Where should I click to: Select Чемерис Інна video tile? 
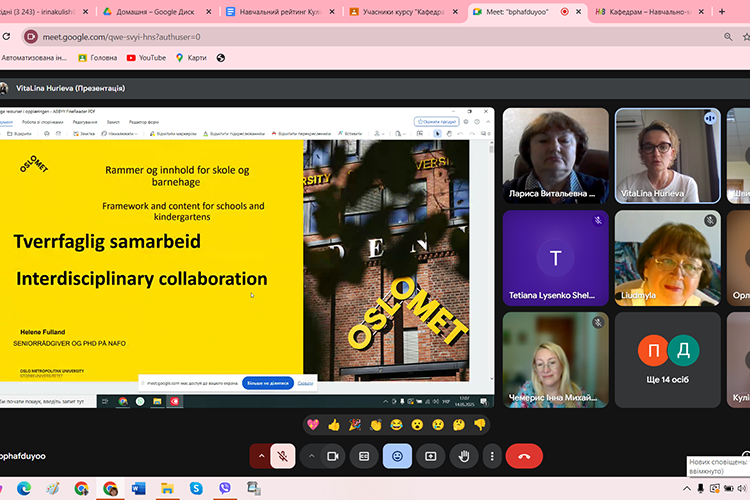555,360
